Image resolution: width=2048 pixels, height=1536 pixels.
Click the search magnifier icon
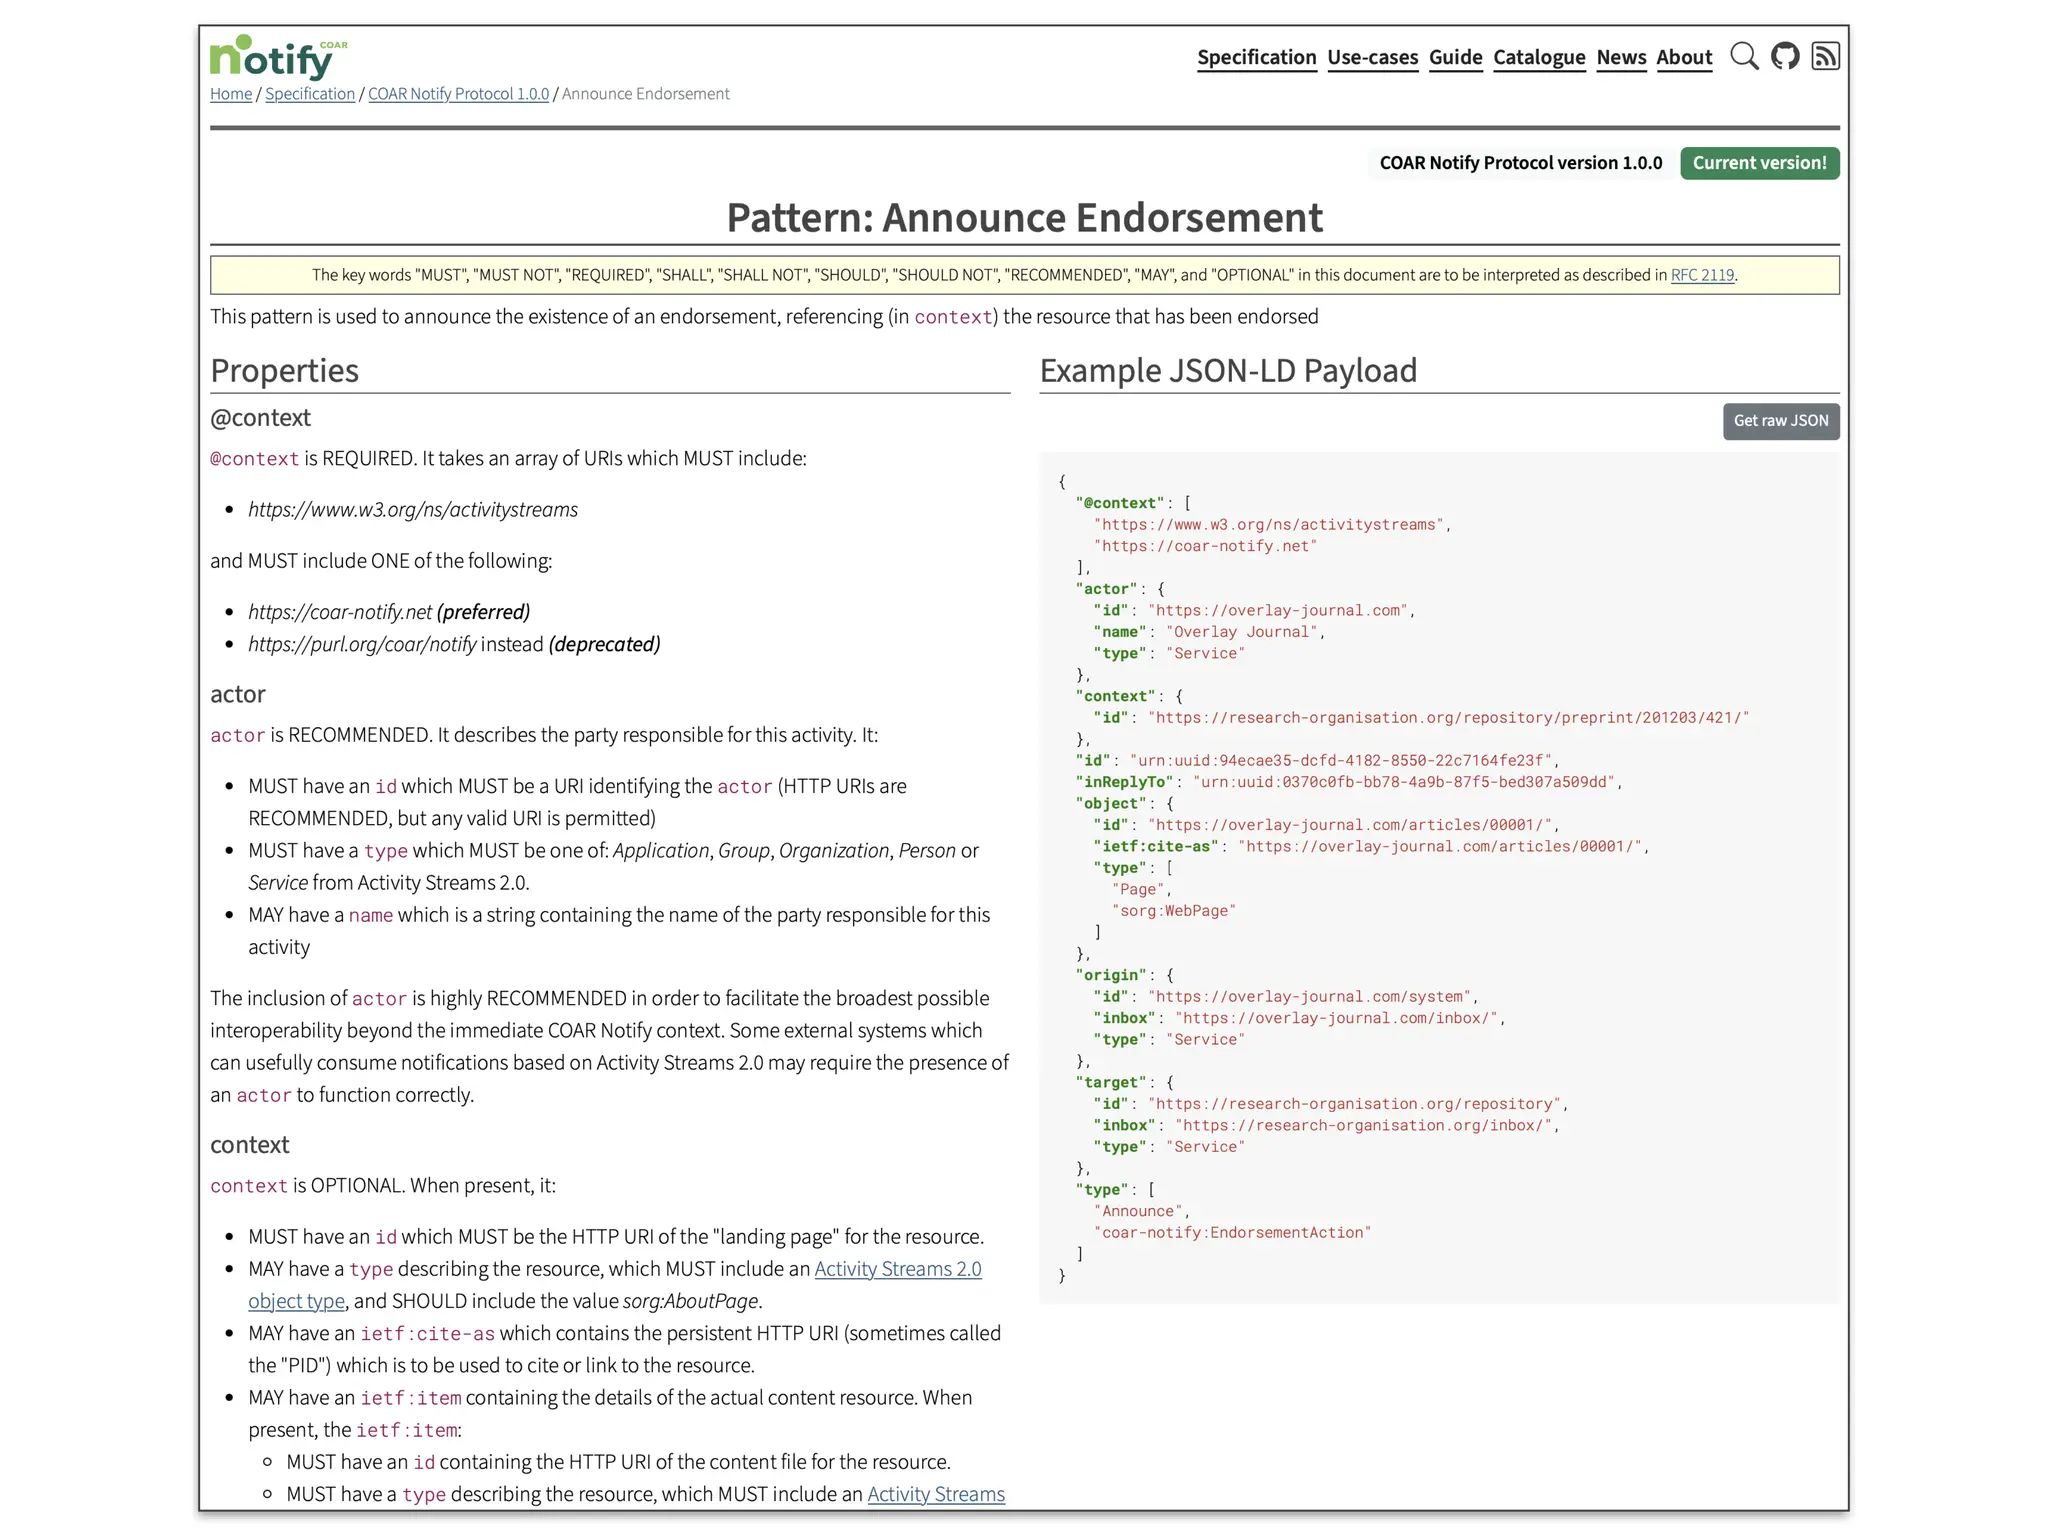pyautogui.click(x=1743, y=56)
